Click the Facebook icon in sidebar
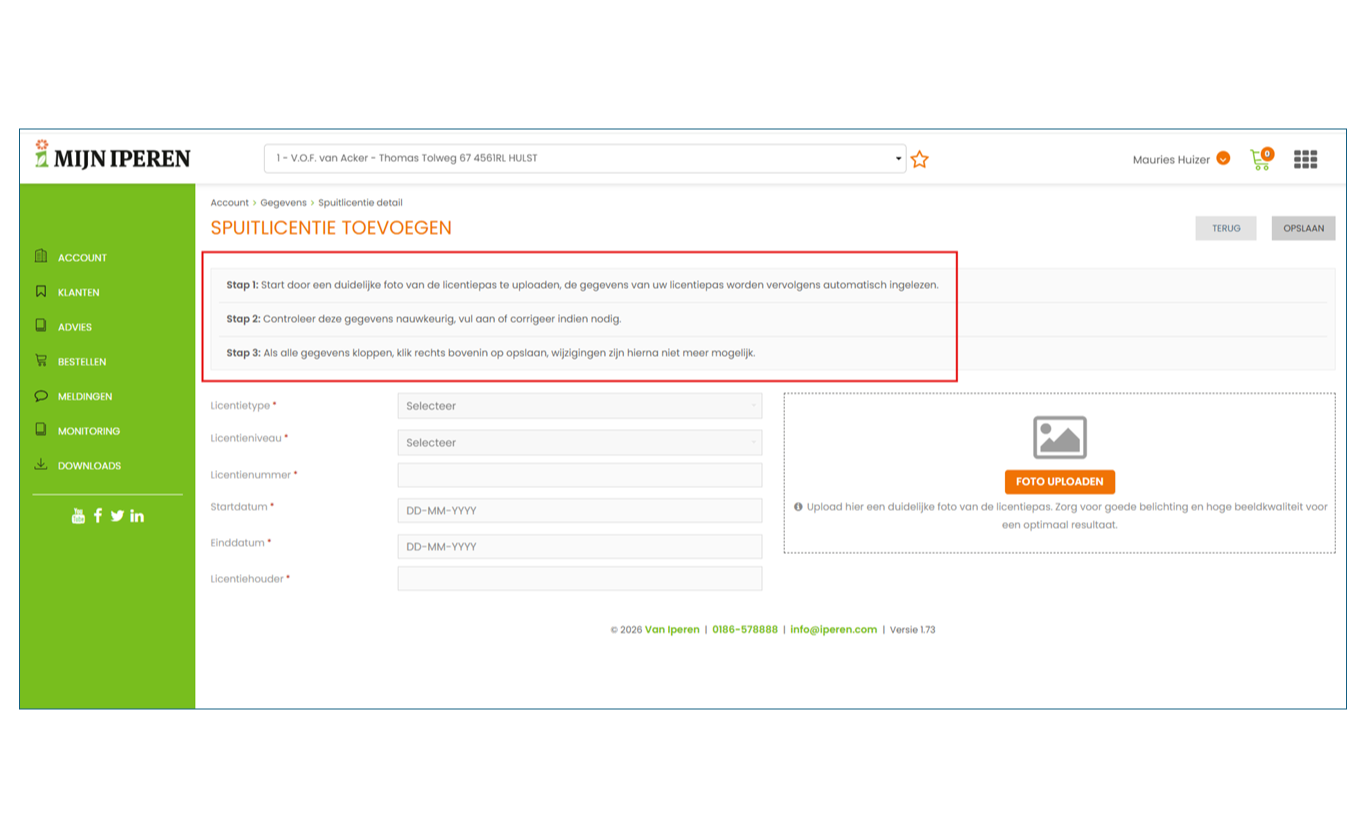This screenshot has width=1365, height=840. [98, 516]
